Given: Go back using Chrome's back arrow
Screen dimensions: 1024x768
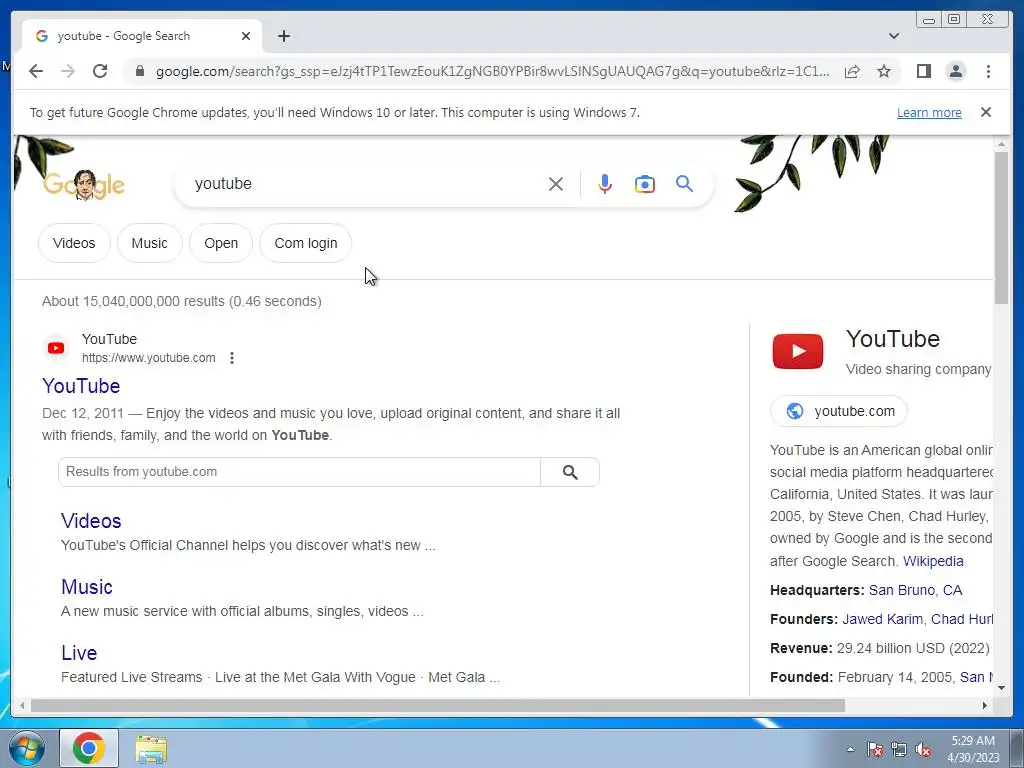Looking at the screenshot, I should pyautogui.click(x=36, y=71).
